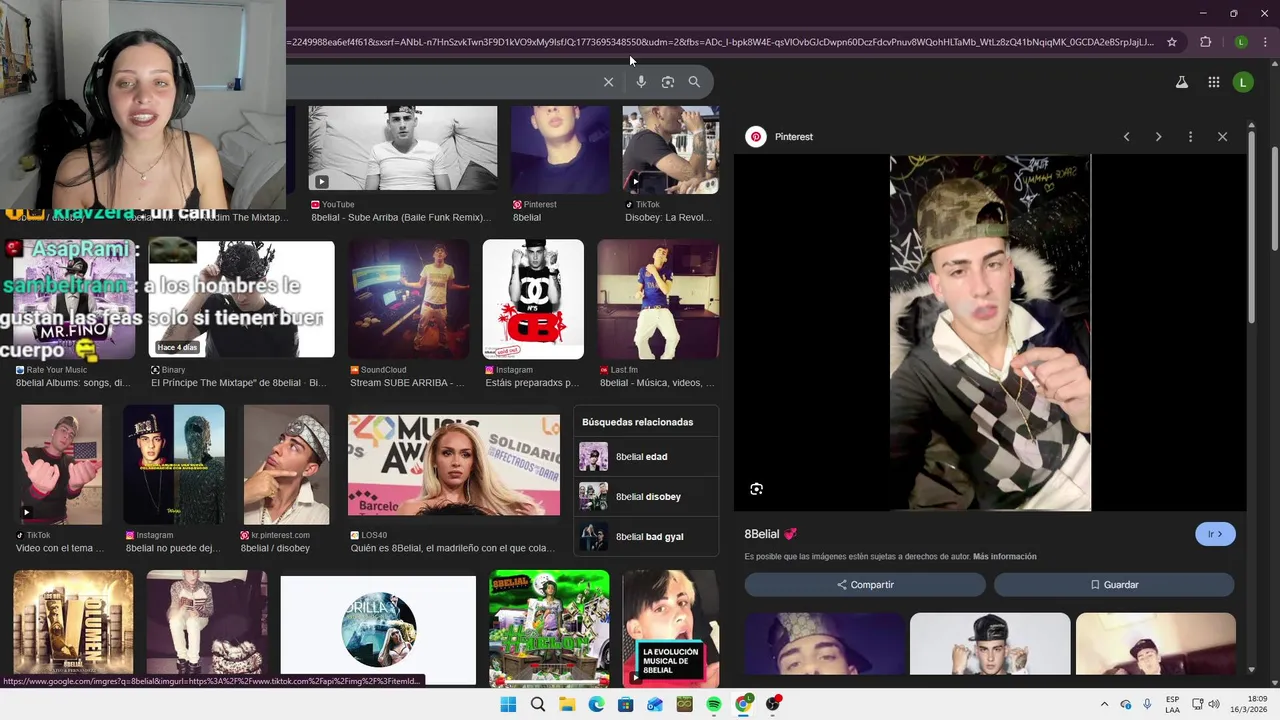Open Instagram Estáis preparadxs thumbnail
This screenshot has height=720, width=1280.
click(533, 299)
